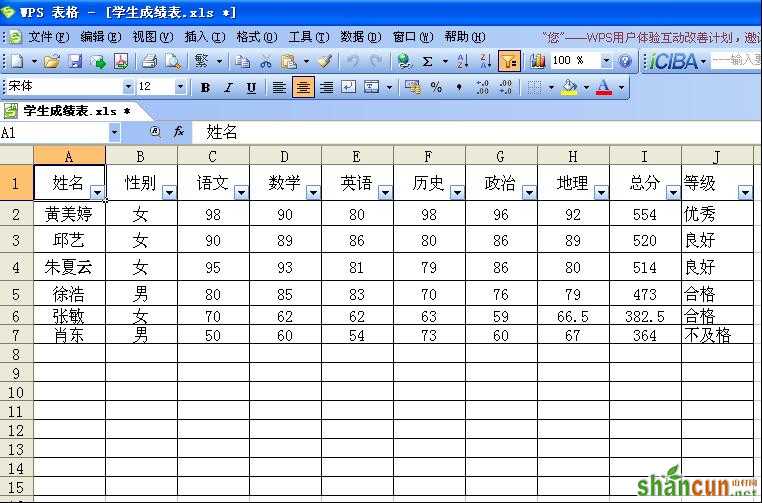
Task: Print the current spreadsheet
Action: 150,61
